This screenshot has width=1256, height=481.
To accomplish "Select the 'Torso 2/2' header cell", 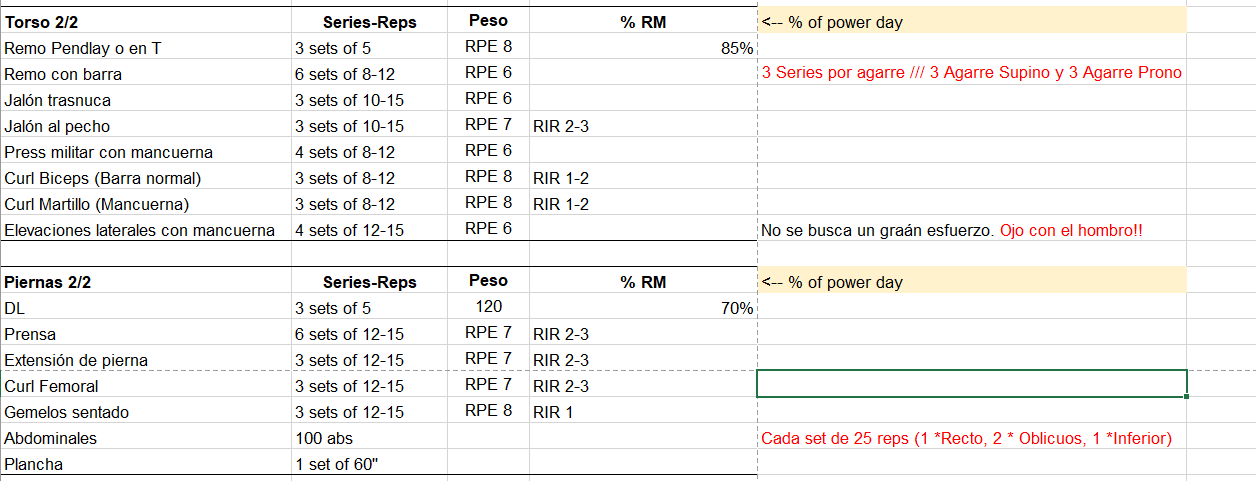I will click(146, 21).
